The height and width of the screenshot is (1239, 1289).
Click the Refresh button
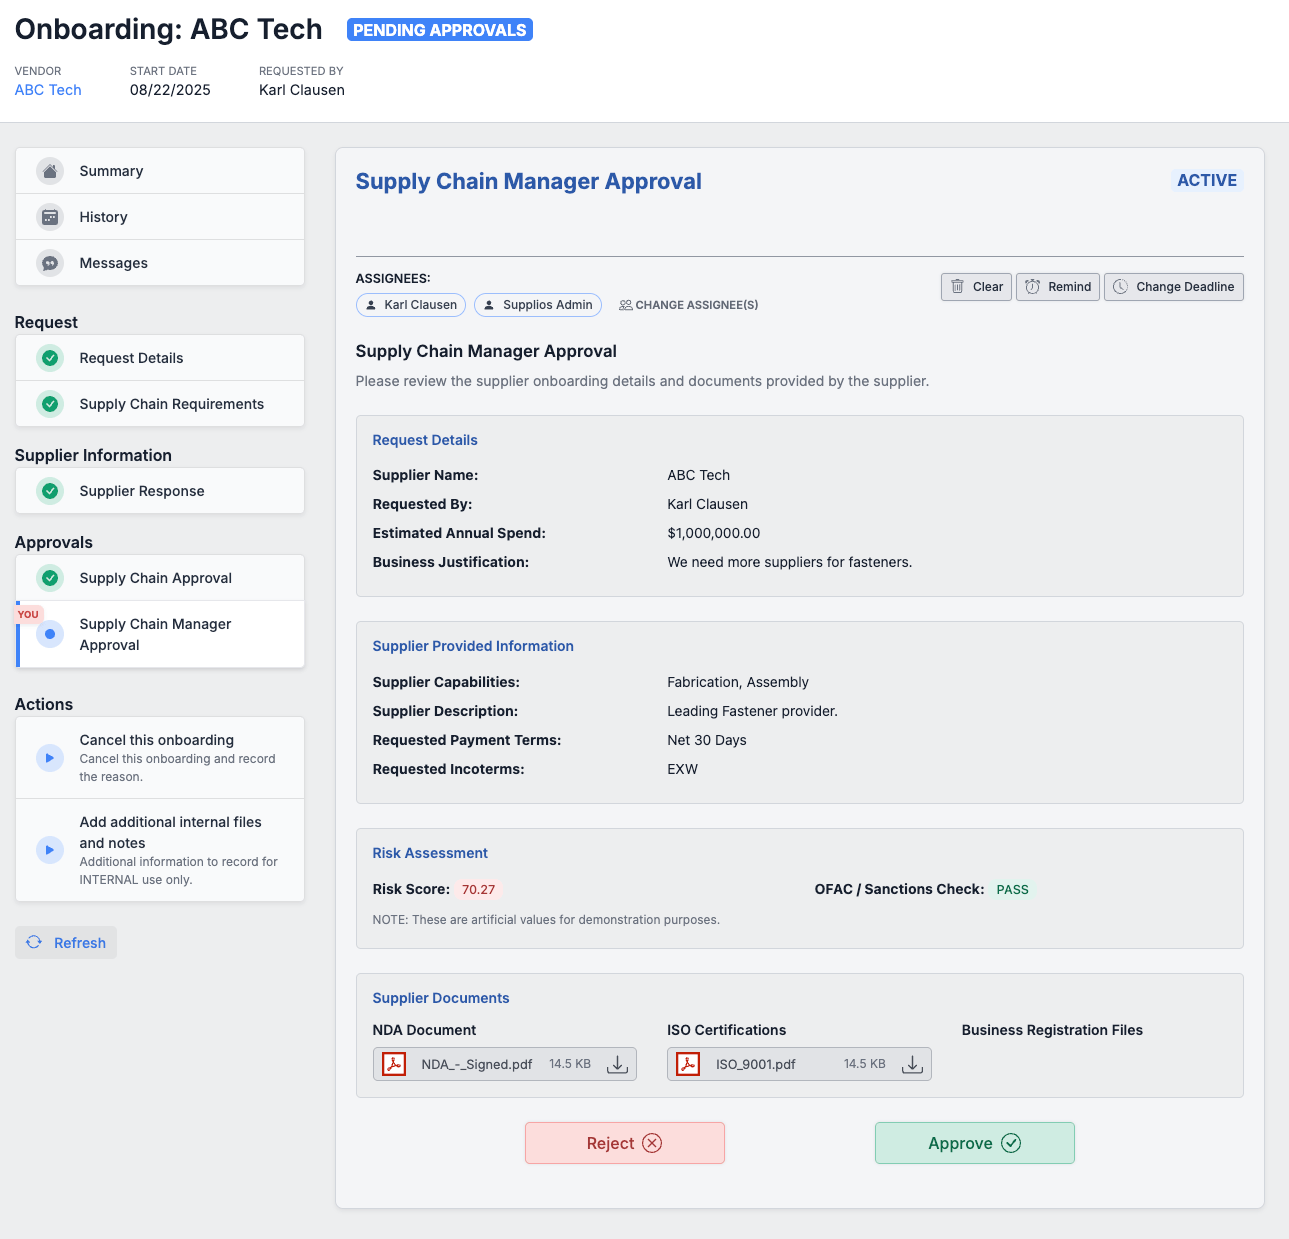pyautogui.click(x=66, y=943)
